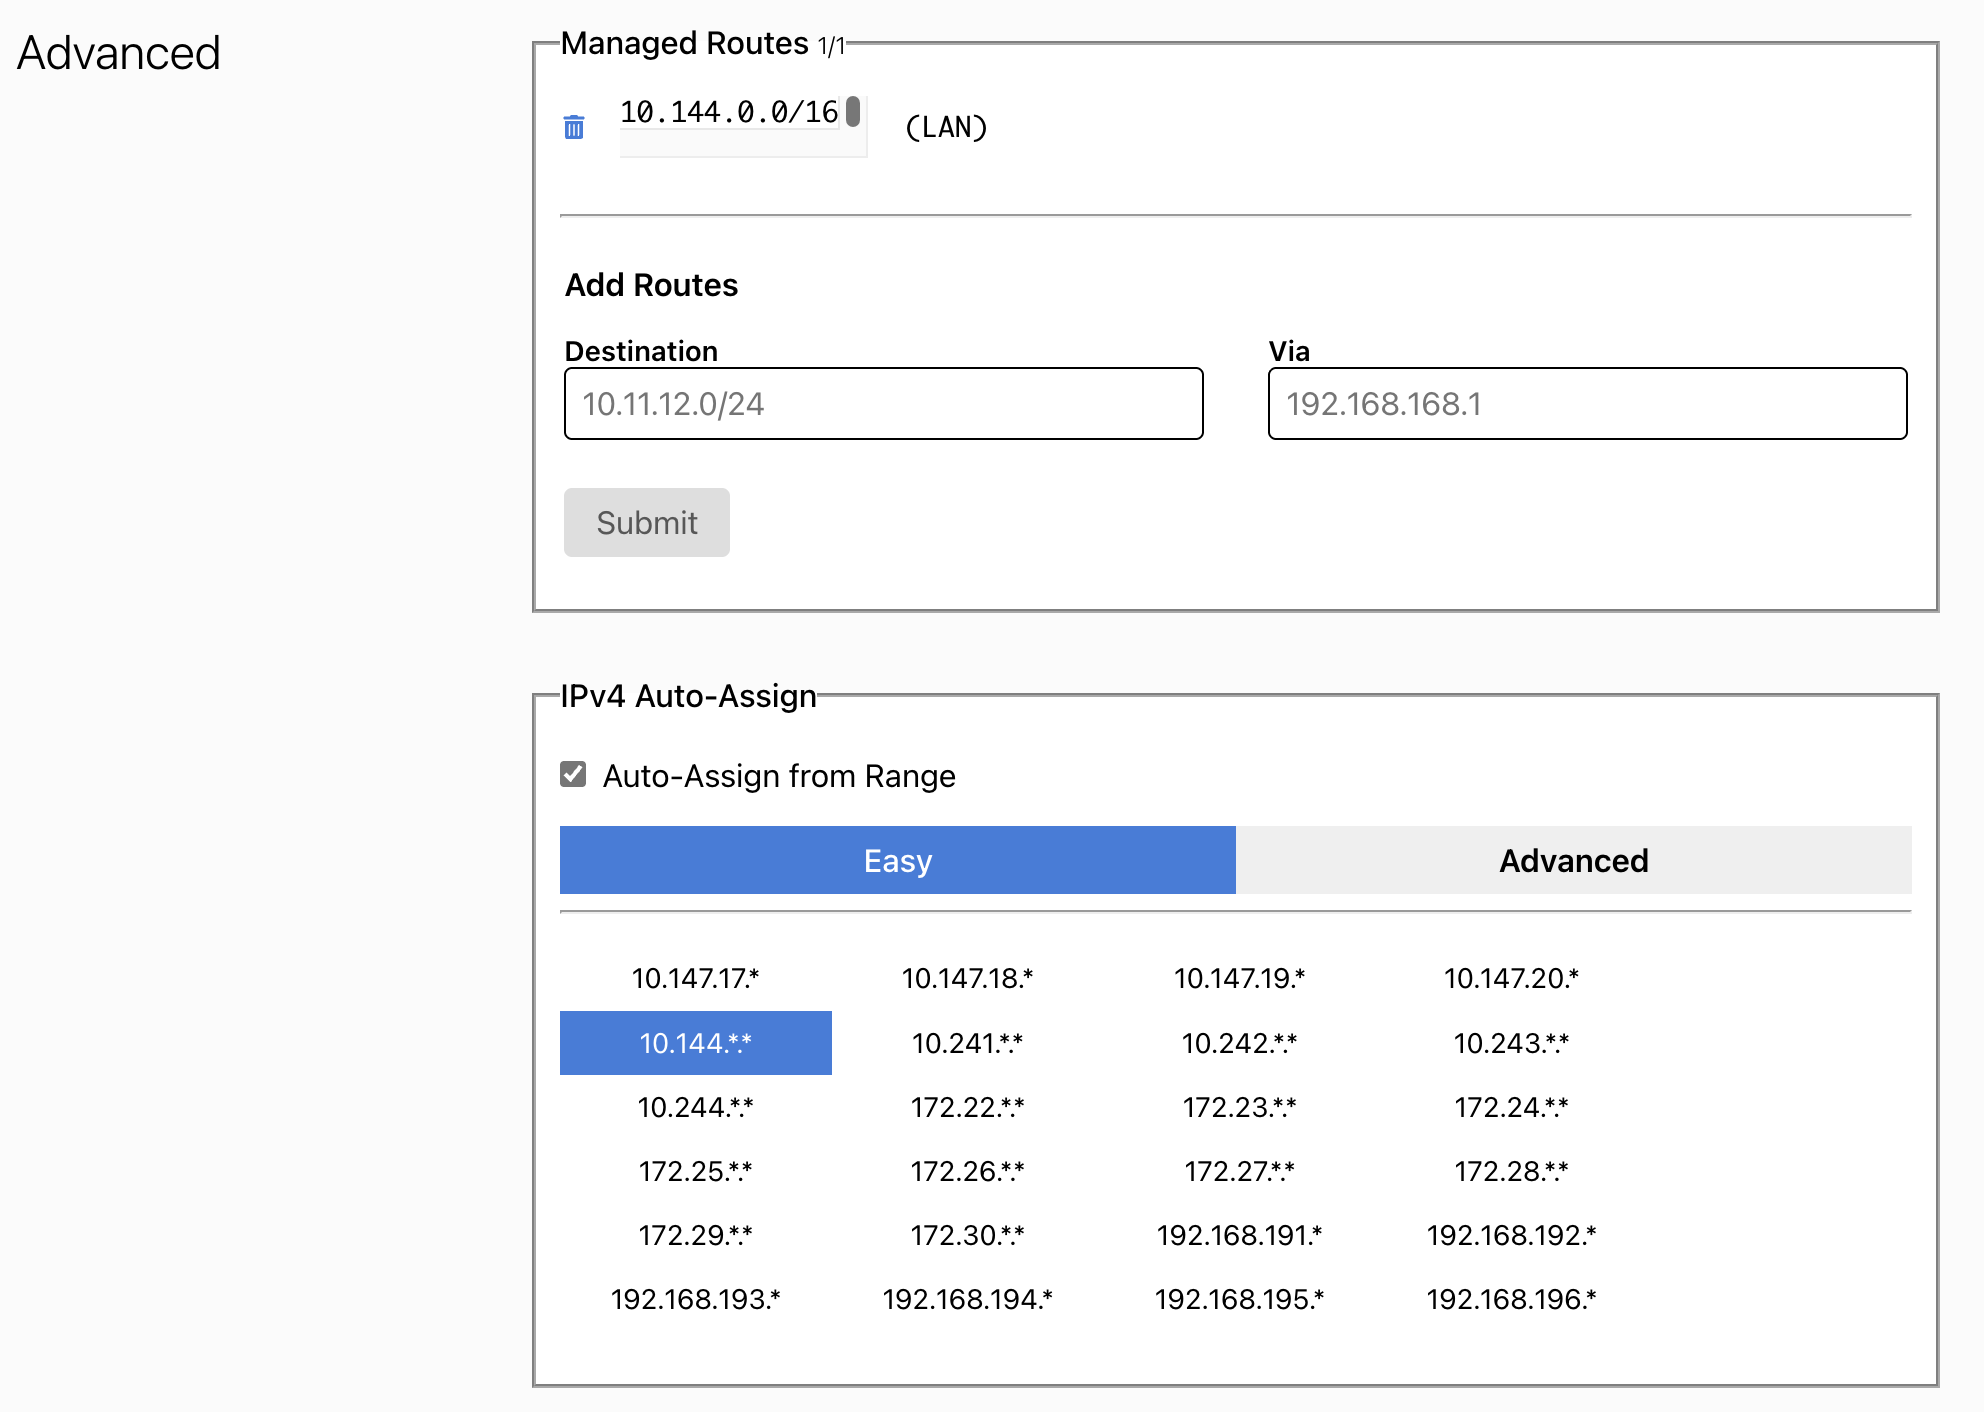
Task: Select the 10.244.*.* range
Action: 695,1107
